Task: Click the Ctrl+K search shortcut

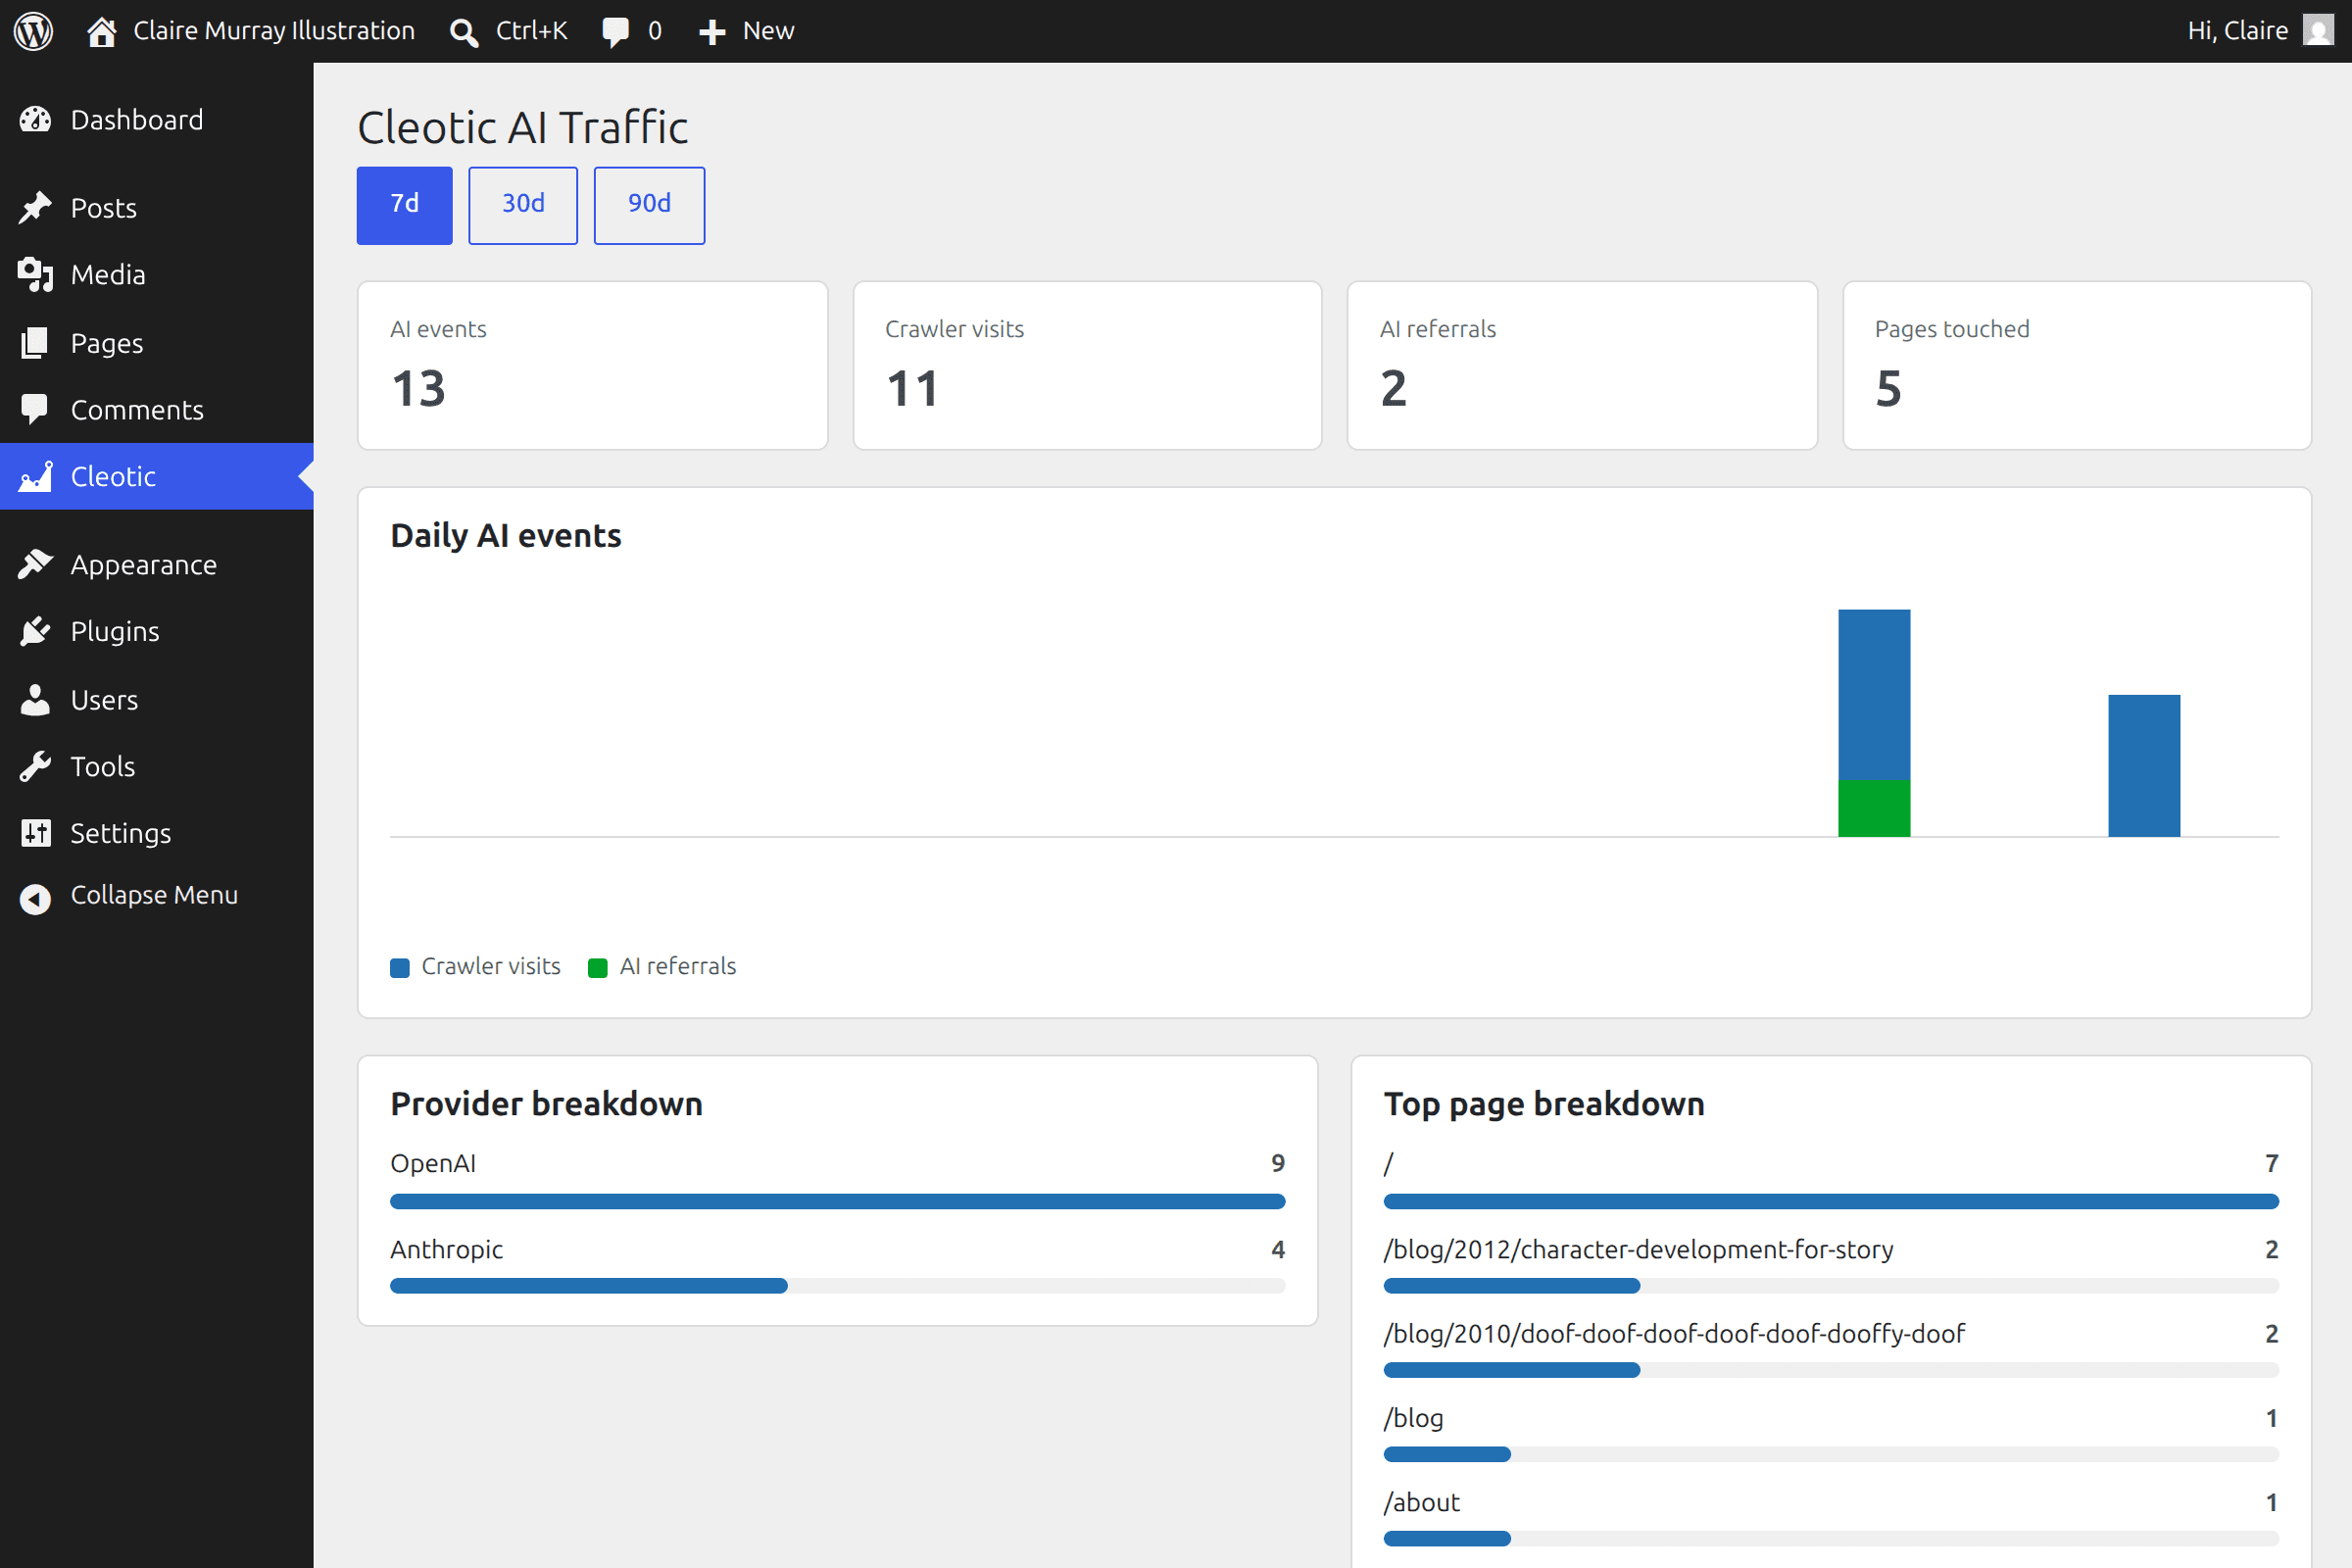Action: 532,31
